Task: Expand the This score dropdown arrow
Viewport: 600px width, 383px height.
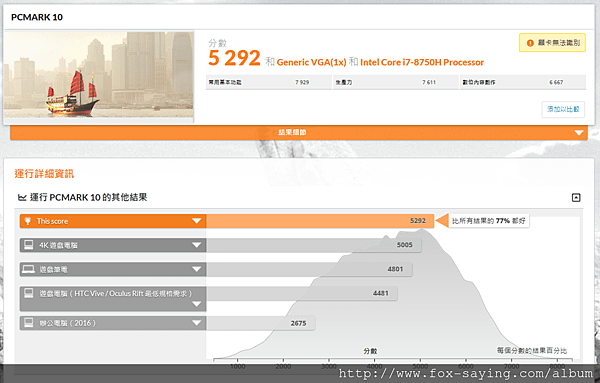Action: 197,221
